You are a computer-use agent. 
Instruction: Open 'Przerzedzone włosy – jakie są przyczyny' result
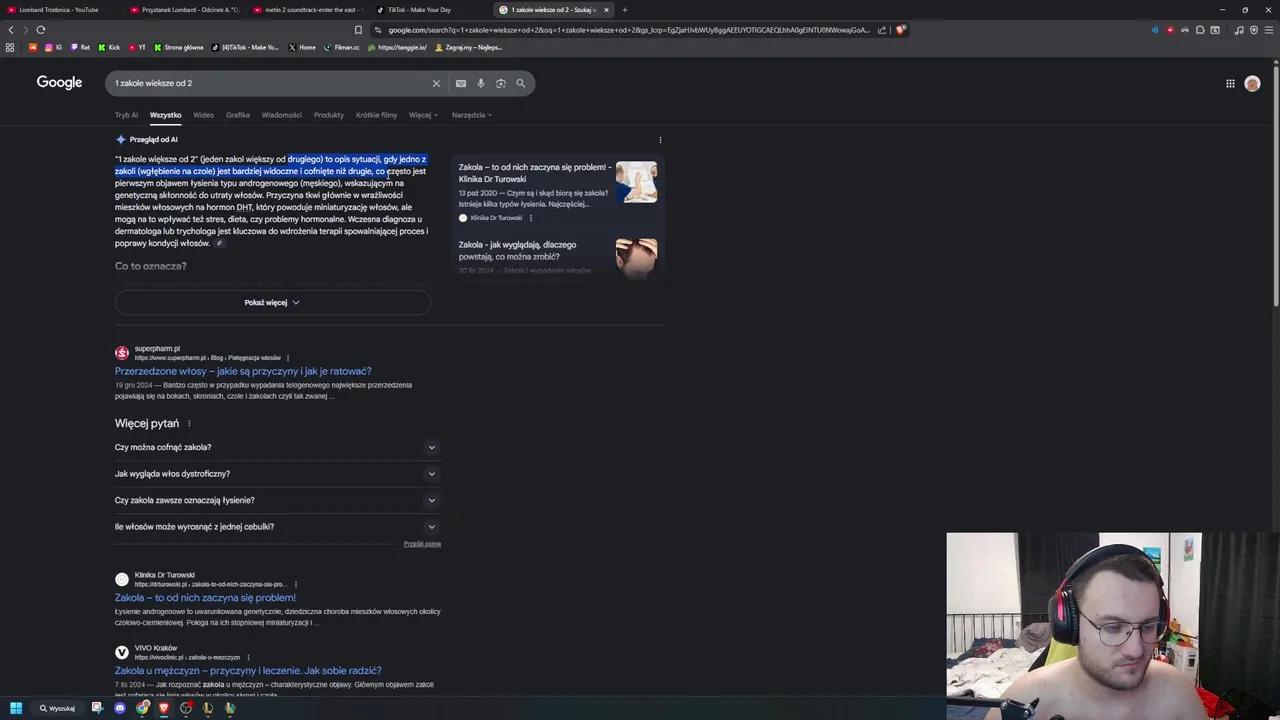click(243, 371)
